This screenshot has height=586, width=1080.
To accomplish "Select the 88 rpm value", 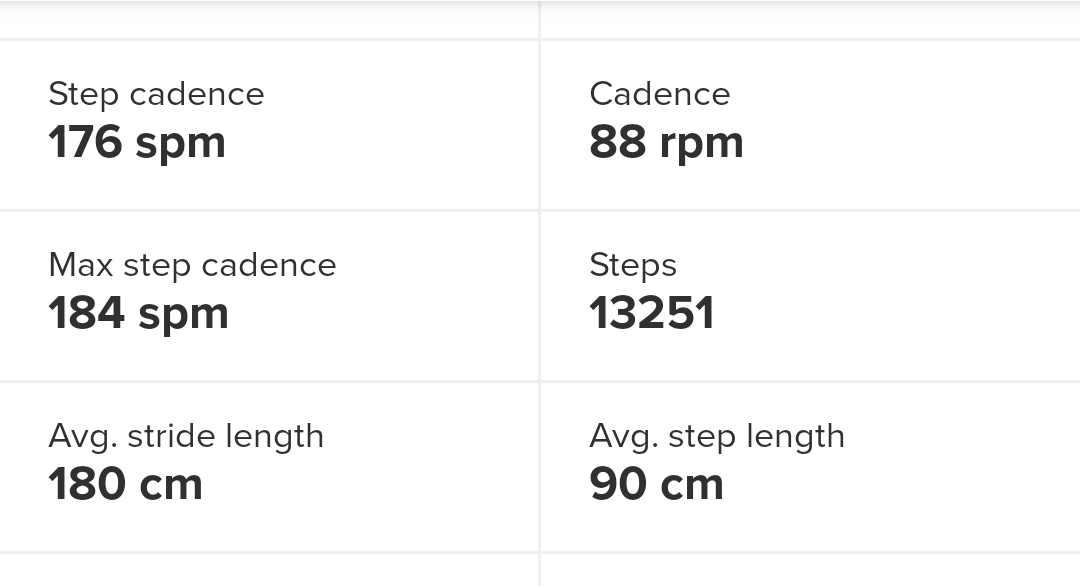I will pyautogui.click(x=666, y=142).
